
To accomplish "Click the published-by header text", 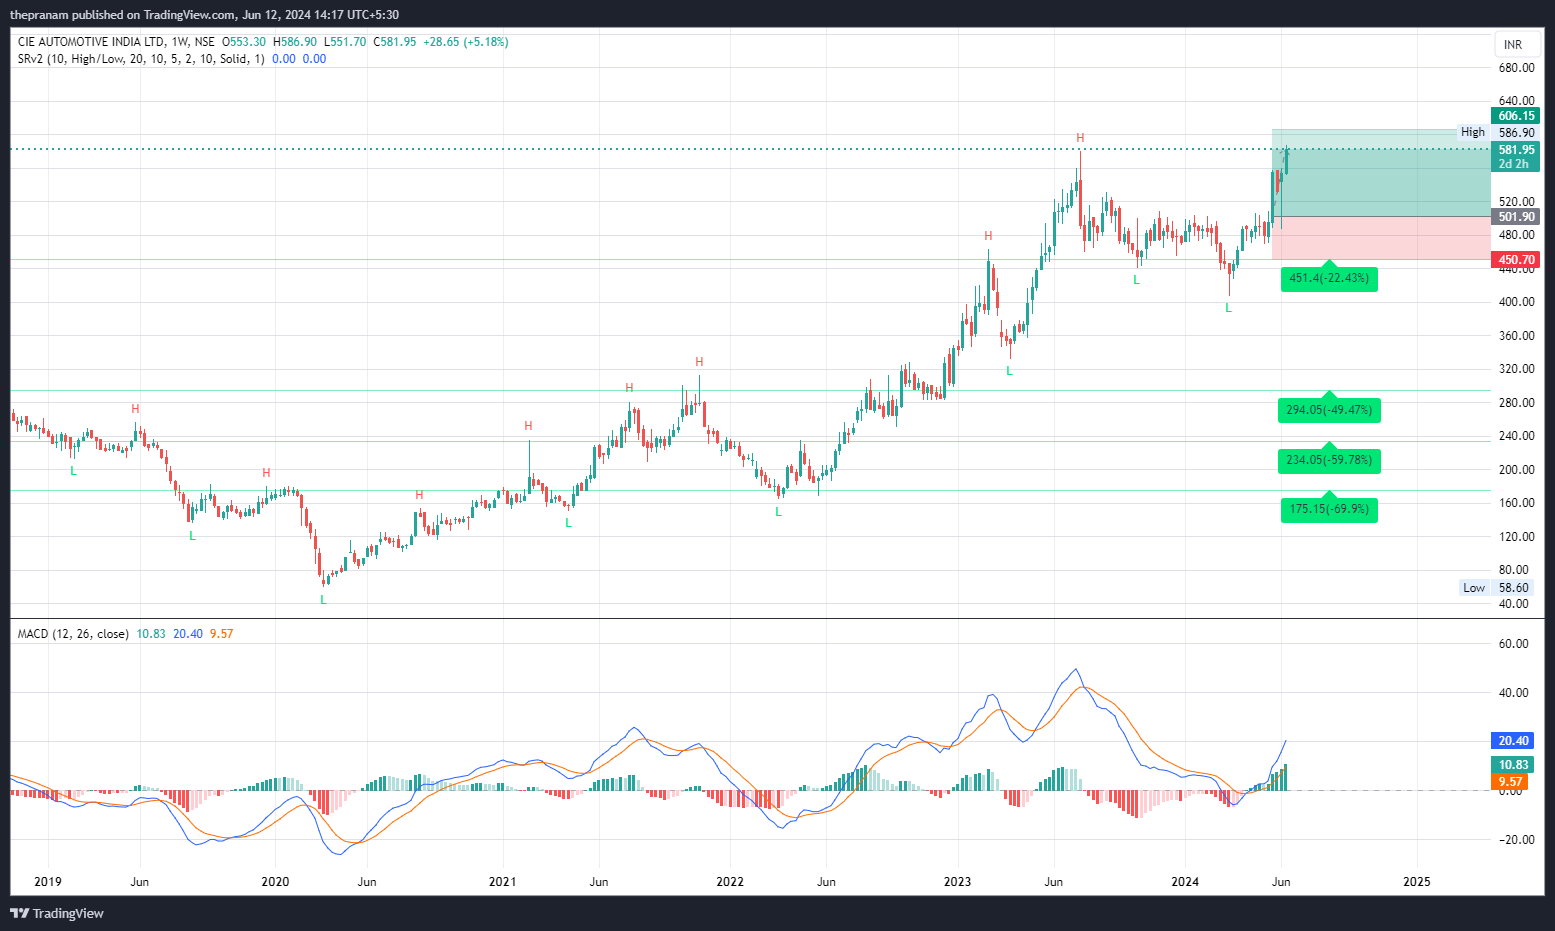I will point(205,15).
